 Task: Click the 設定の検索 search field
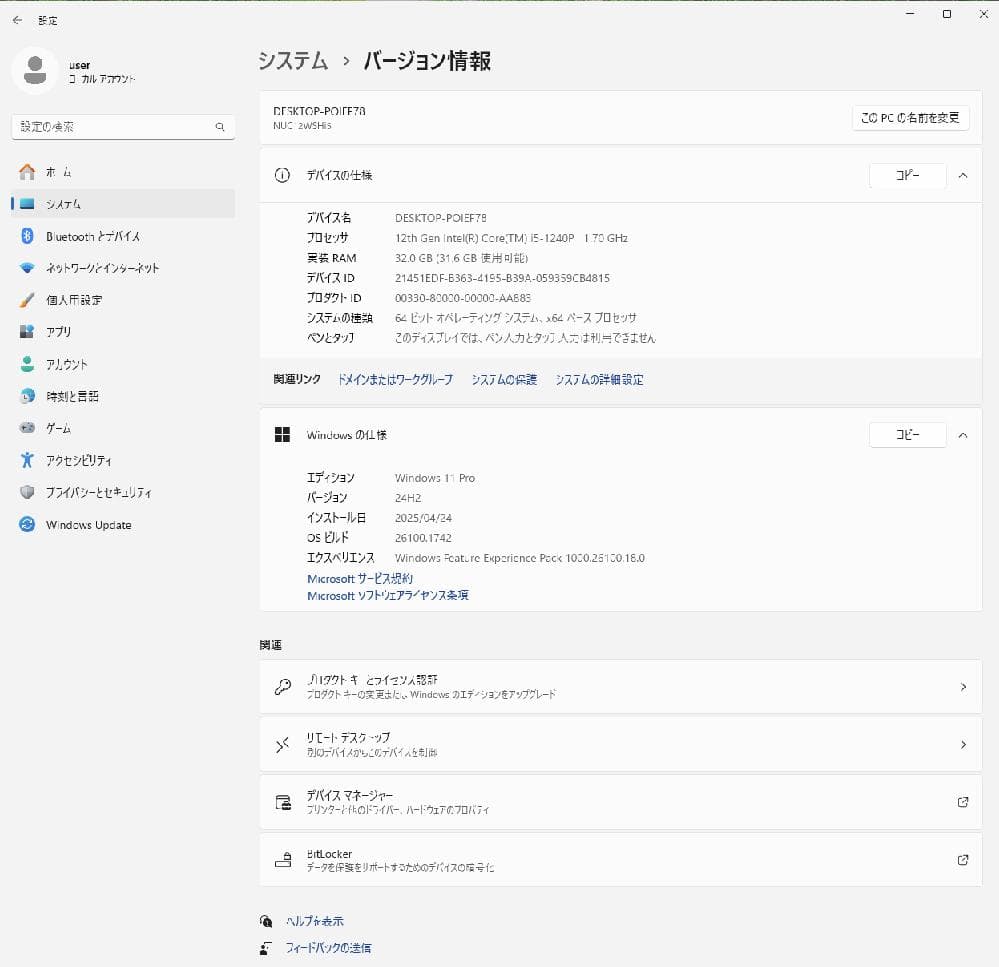tap(115, 127)
